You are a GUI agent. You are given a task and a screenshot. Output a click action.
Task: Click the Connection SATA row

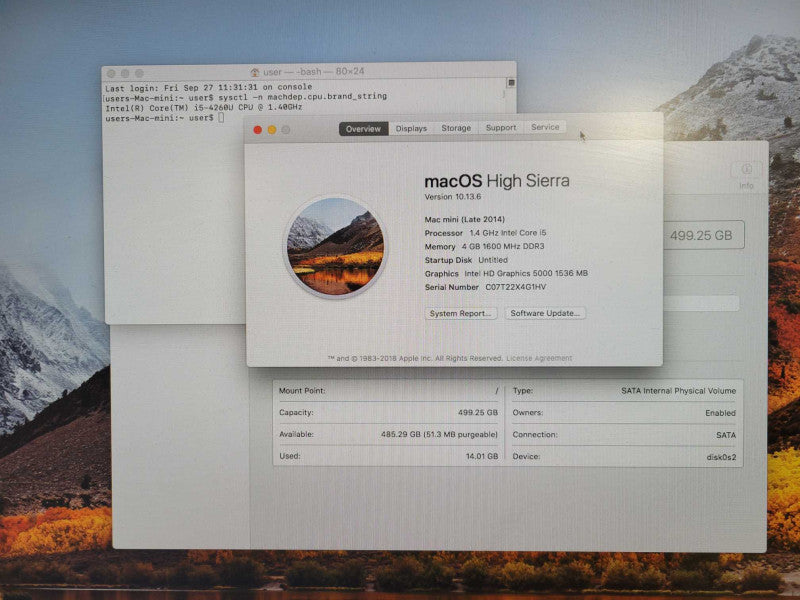(624, 435)
